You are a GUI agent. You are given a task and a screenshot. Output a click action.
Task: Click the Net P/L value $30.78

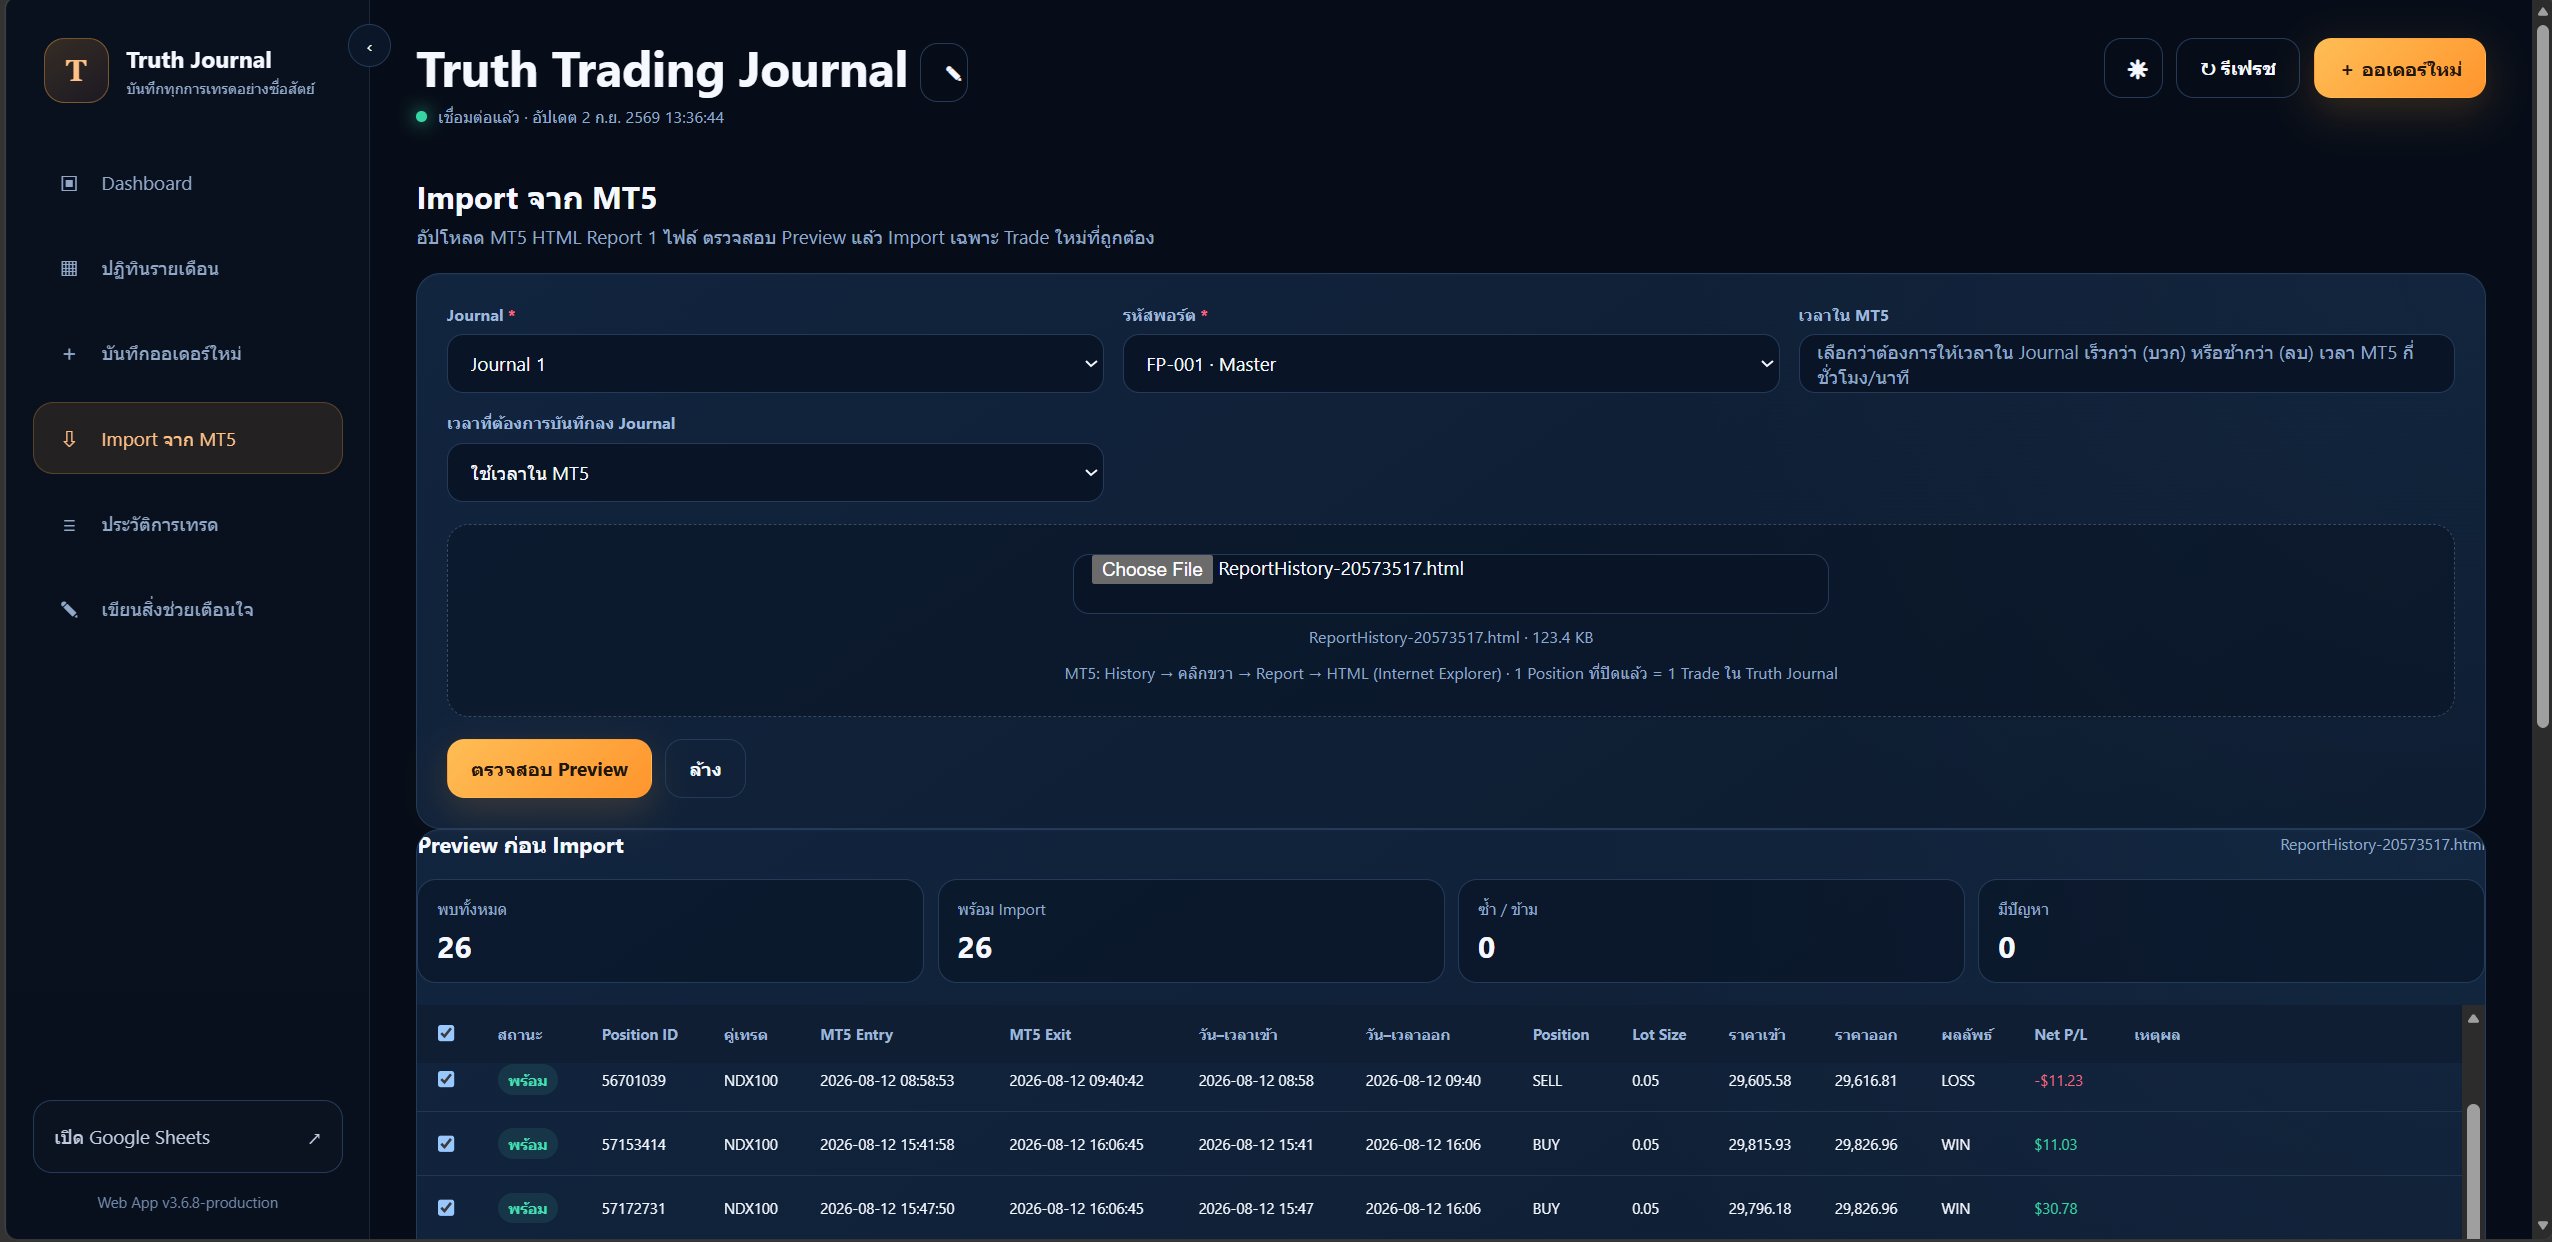pos(2055,1209)
